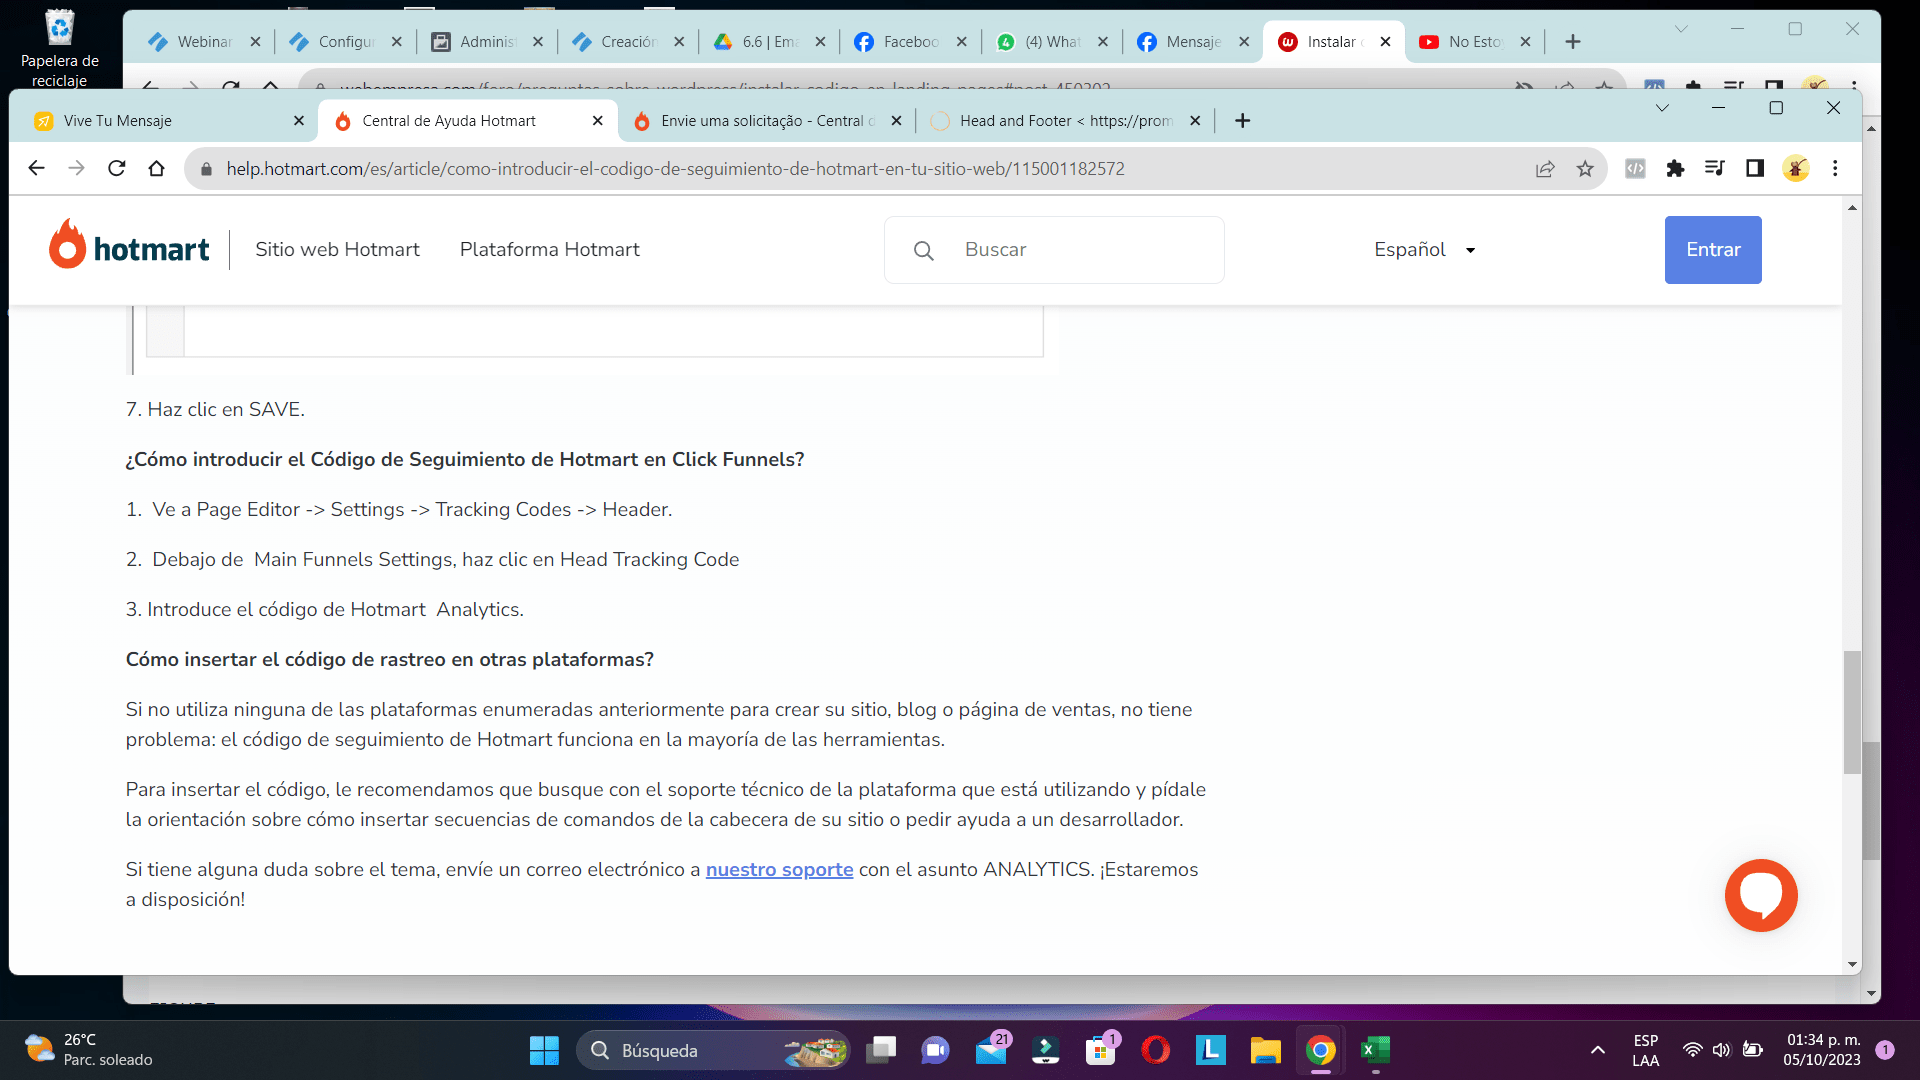The image size is (1920, 1080).
Task: Open the battery icon in system tray
Action: click(1752, 1050)
